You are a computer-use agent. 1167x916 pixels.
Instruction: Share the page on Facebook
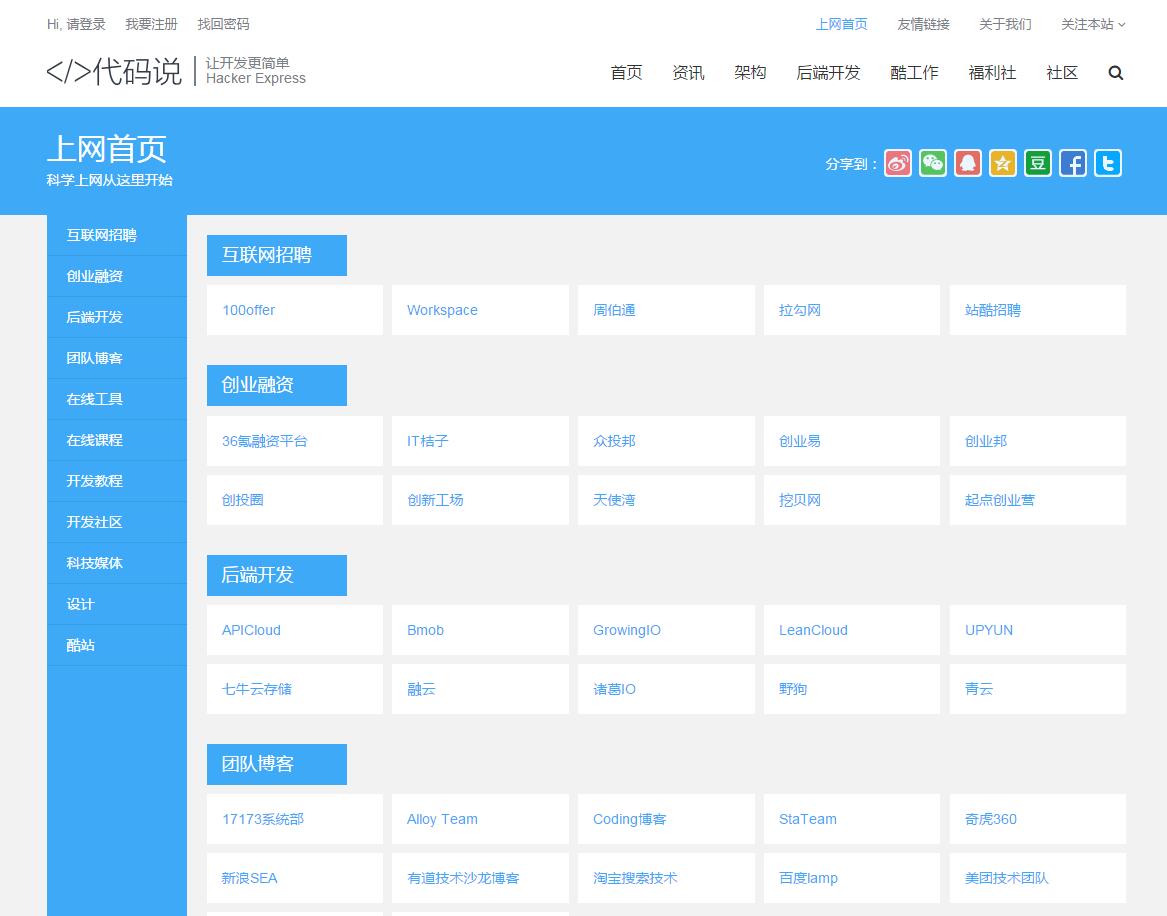(x=1072, y=163)
